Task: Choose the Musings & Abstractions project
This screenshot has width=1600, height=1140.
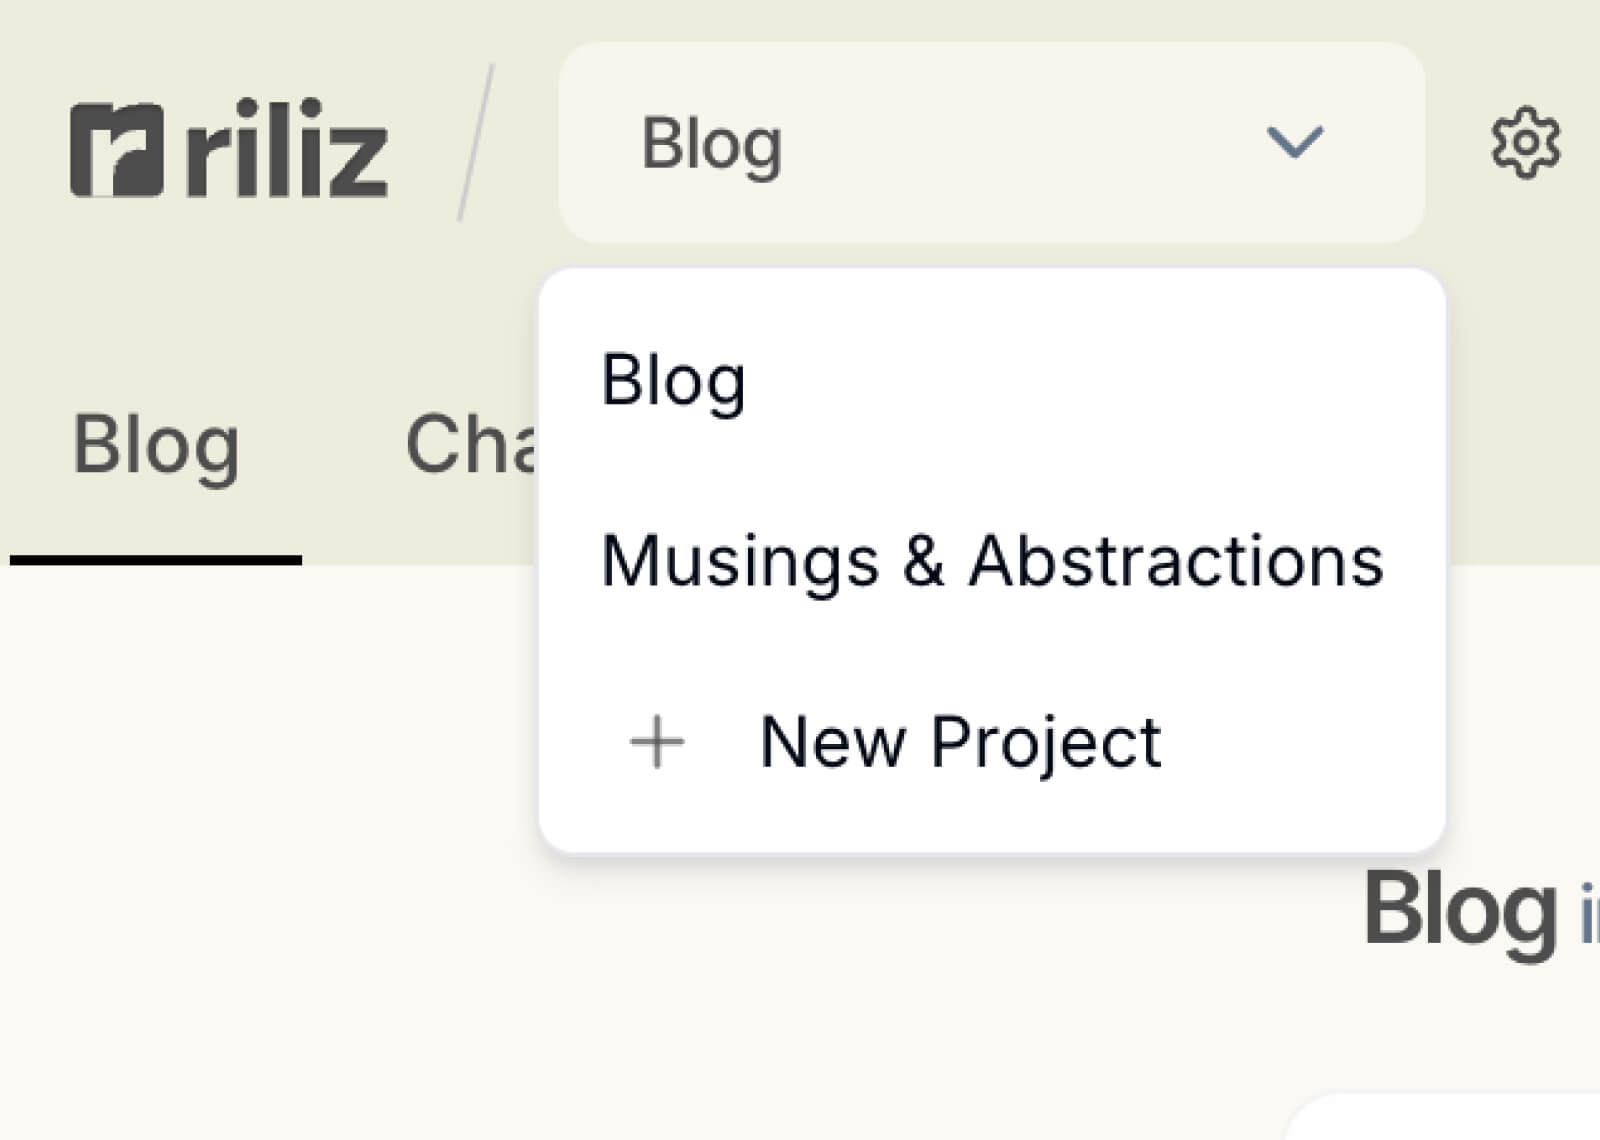Action: point(992,561)
